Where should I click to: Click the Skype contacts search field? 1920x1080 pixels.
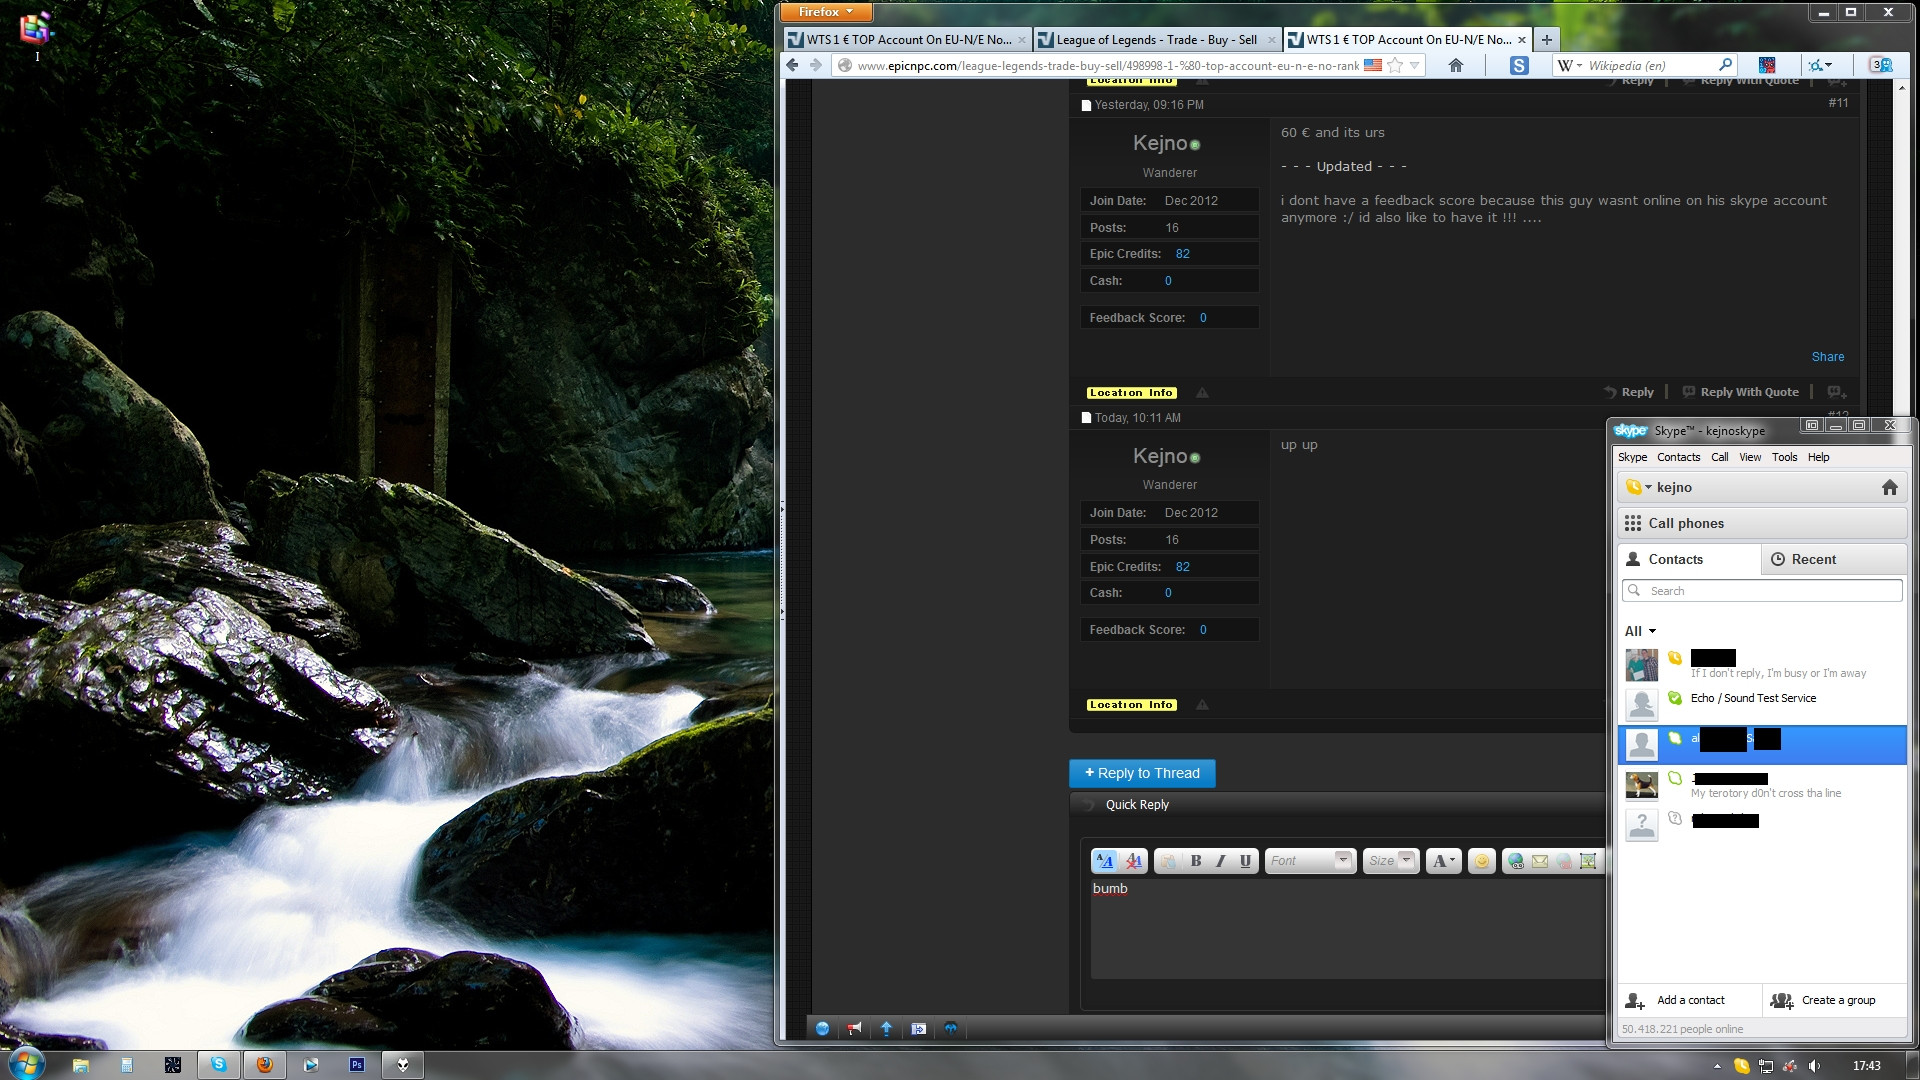pos(1761,591)
